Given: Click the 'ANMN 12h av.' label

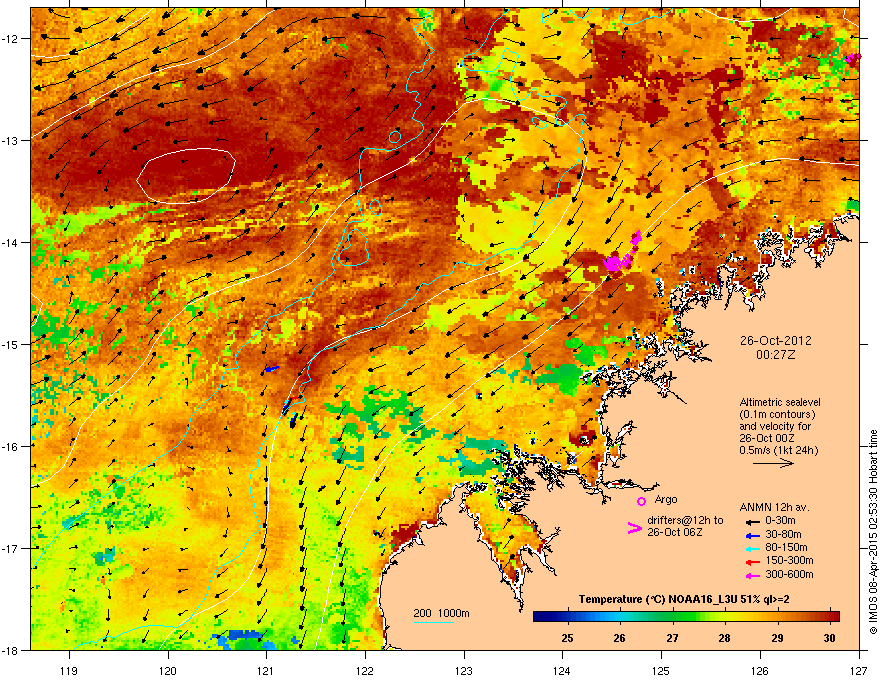Looking at the screenshot, I should point(774,507).
